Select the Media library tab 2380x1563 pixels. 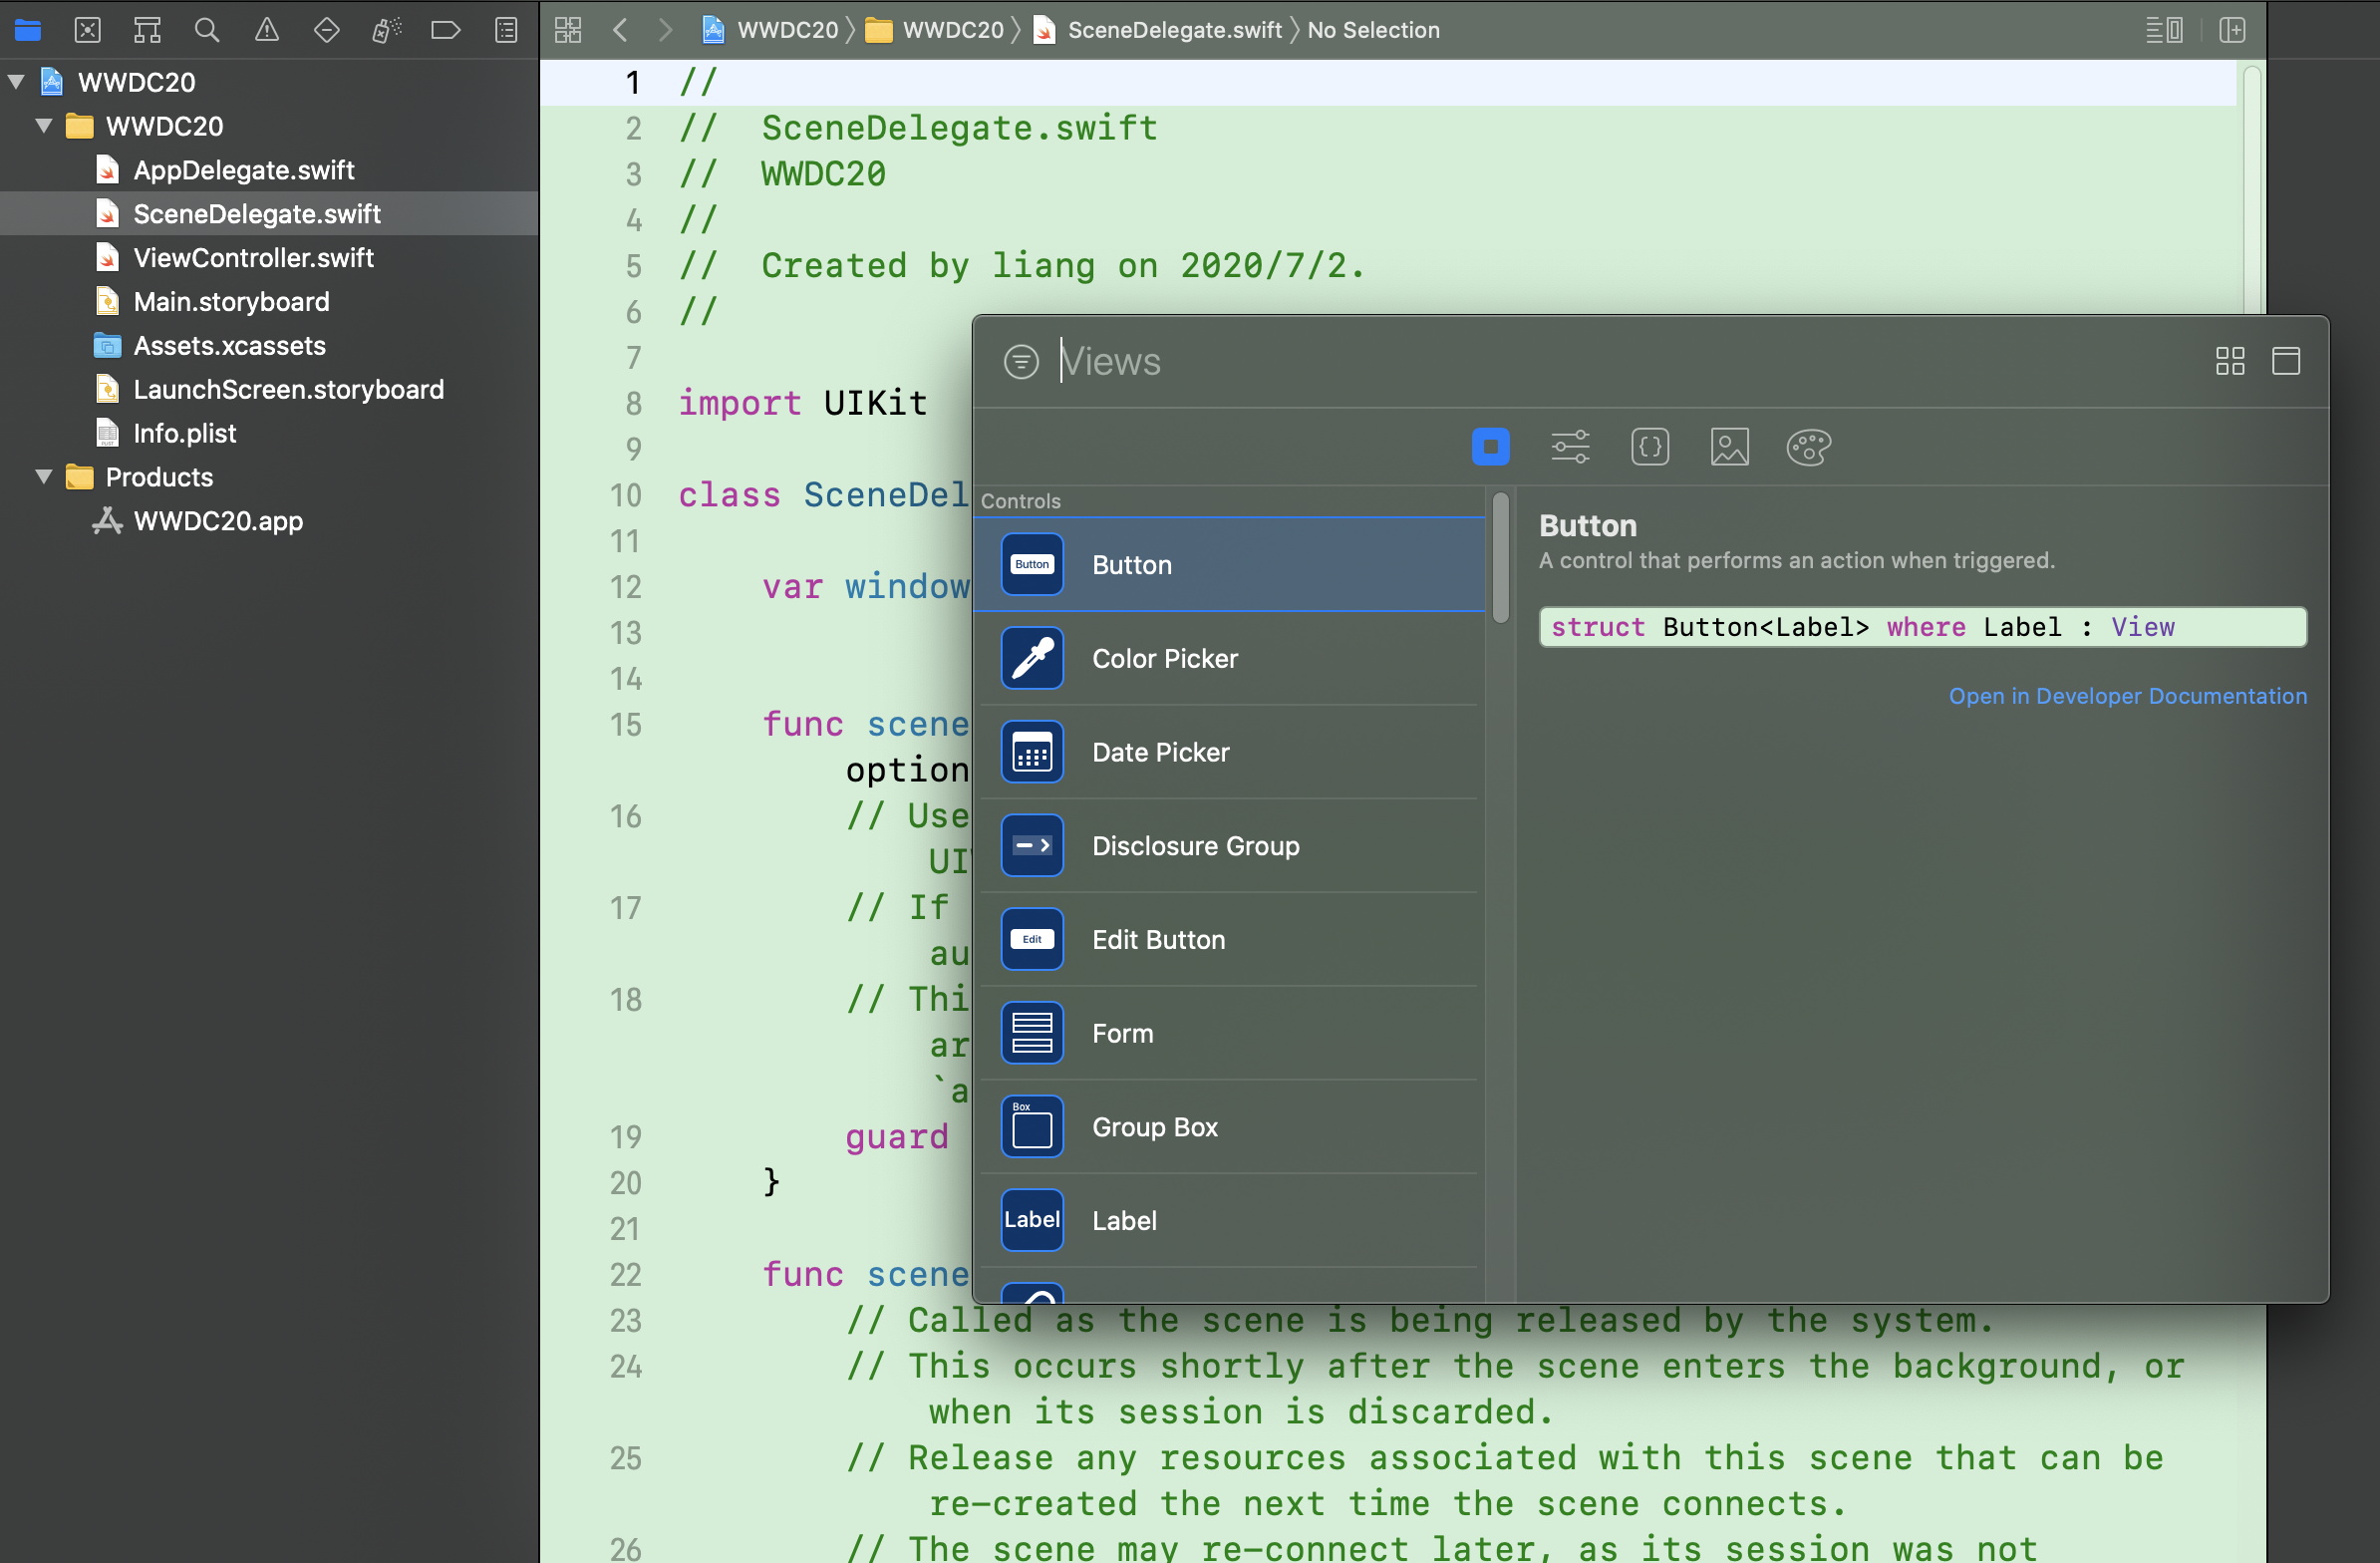[1730, 446]
